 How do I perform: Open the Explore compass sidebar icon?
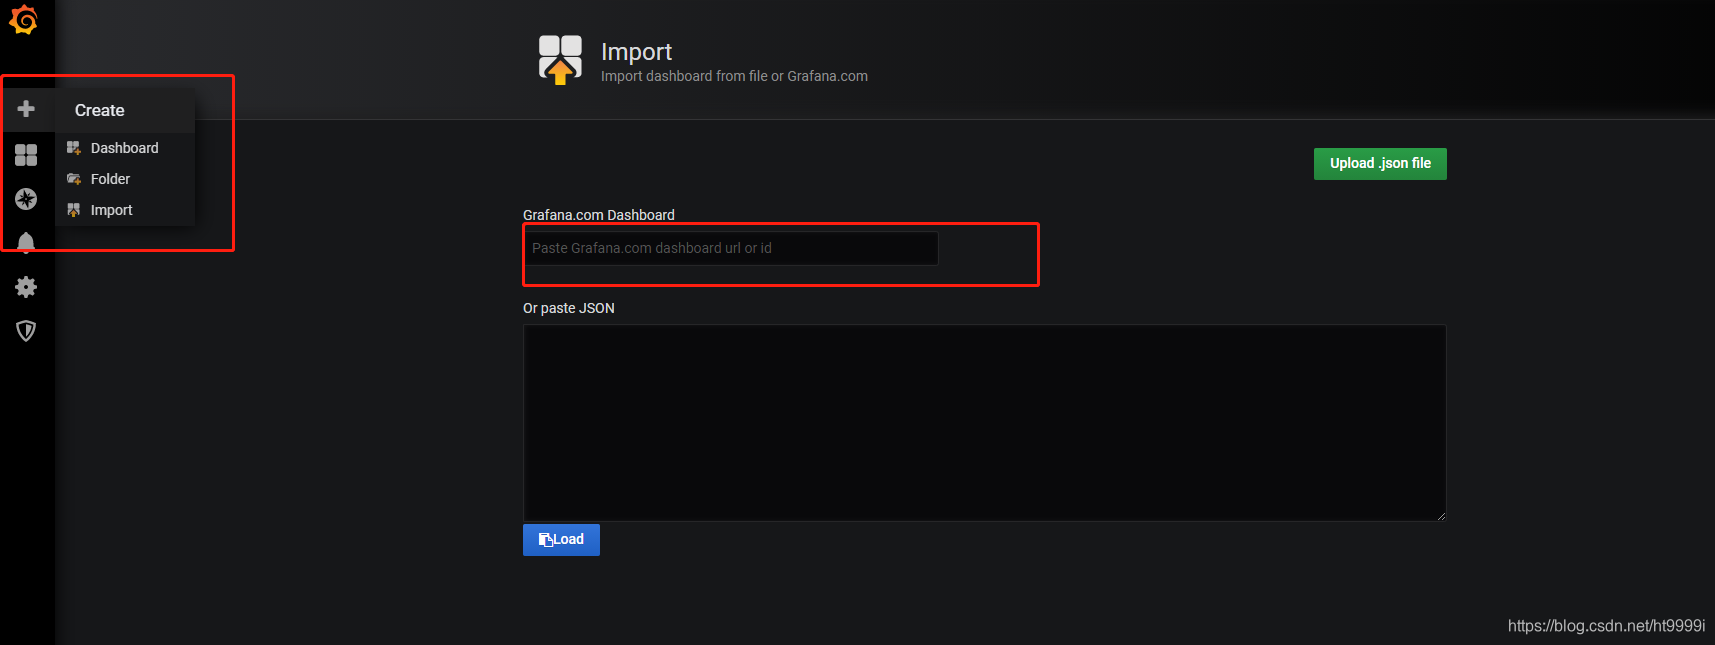tap(26, 199)
